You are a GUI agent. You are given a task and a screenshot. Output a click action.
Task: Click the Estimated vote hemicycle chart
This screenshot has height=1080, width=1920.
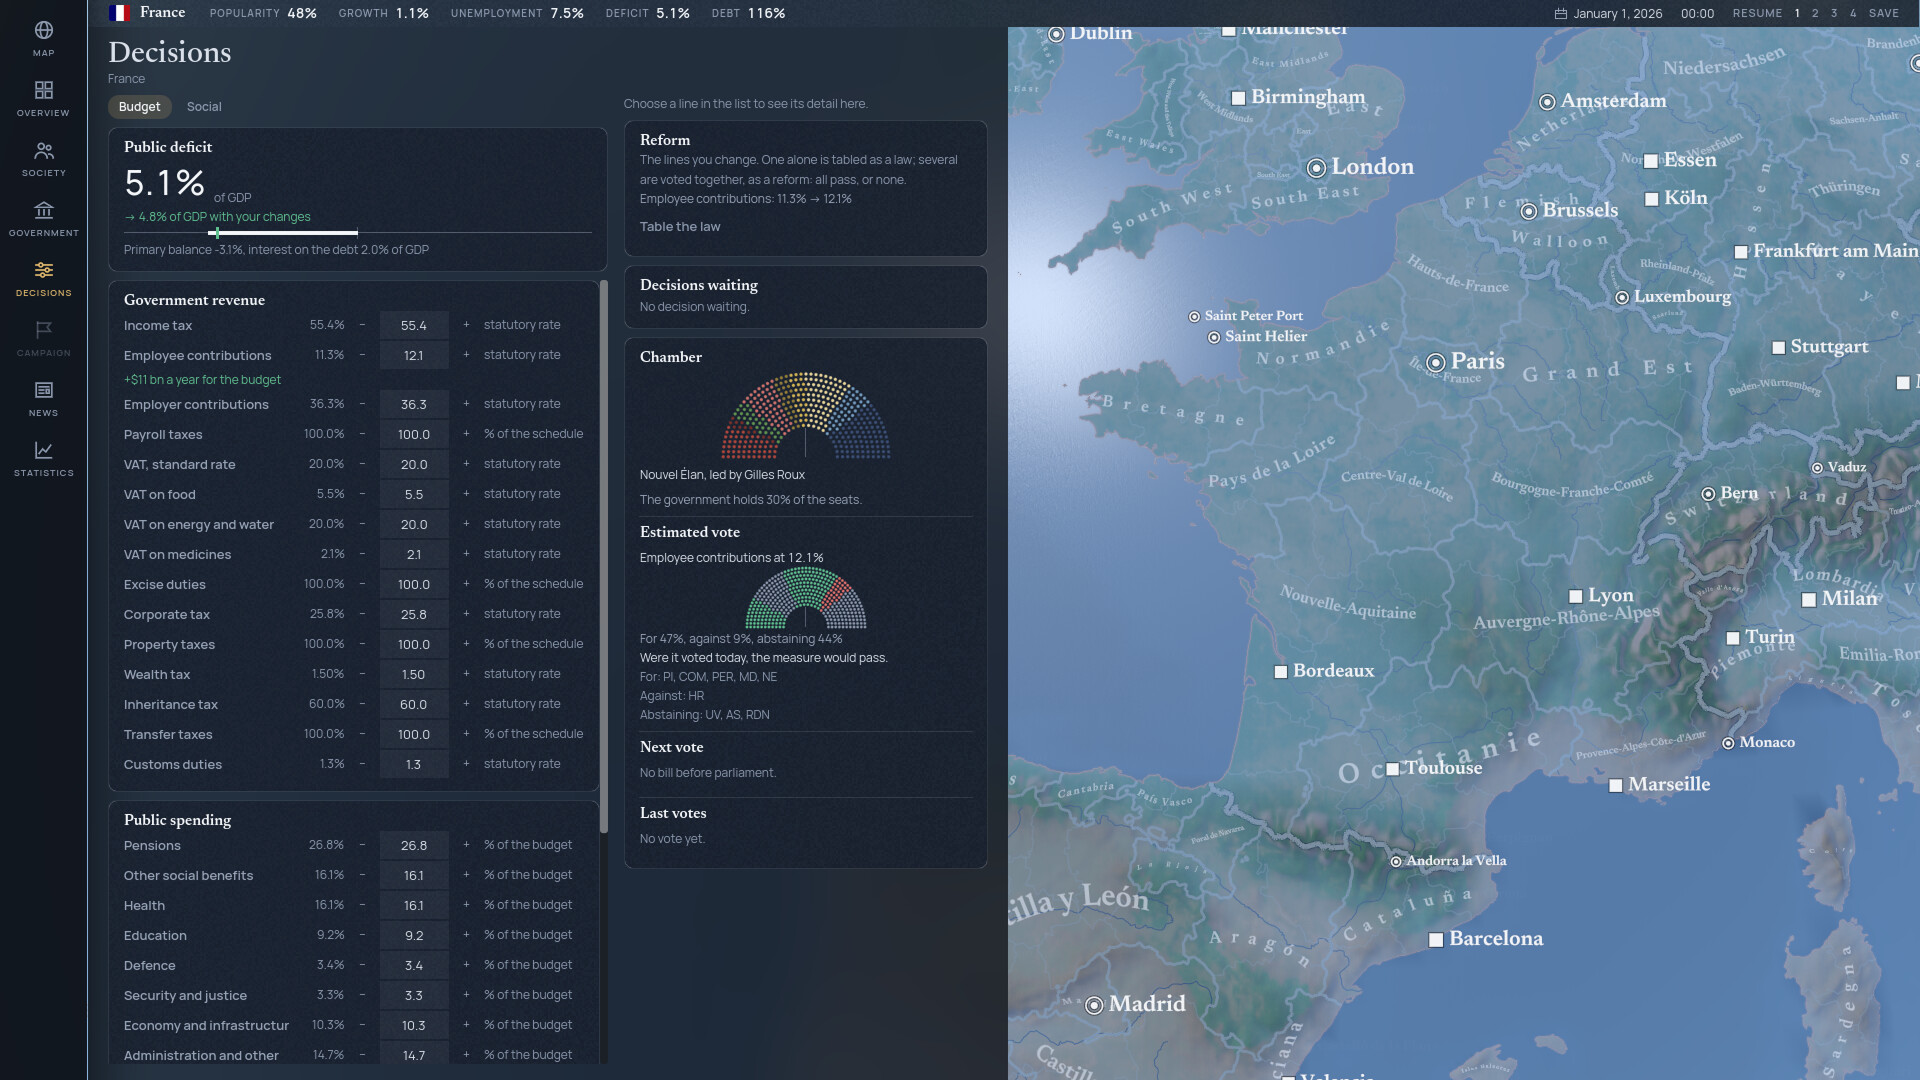[806, 598]
